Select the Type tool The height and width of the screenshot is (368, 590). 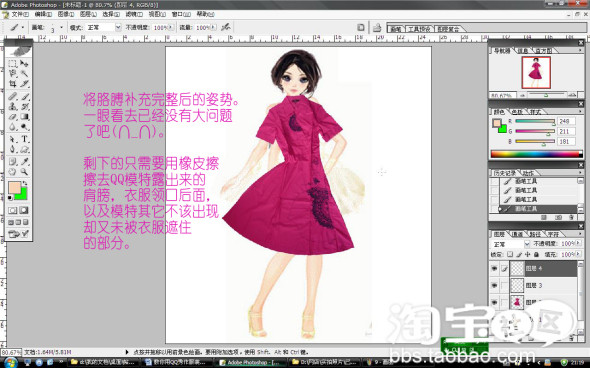click(x=24, y=139)
